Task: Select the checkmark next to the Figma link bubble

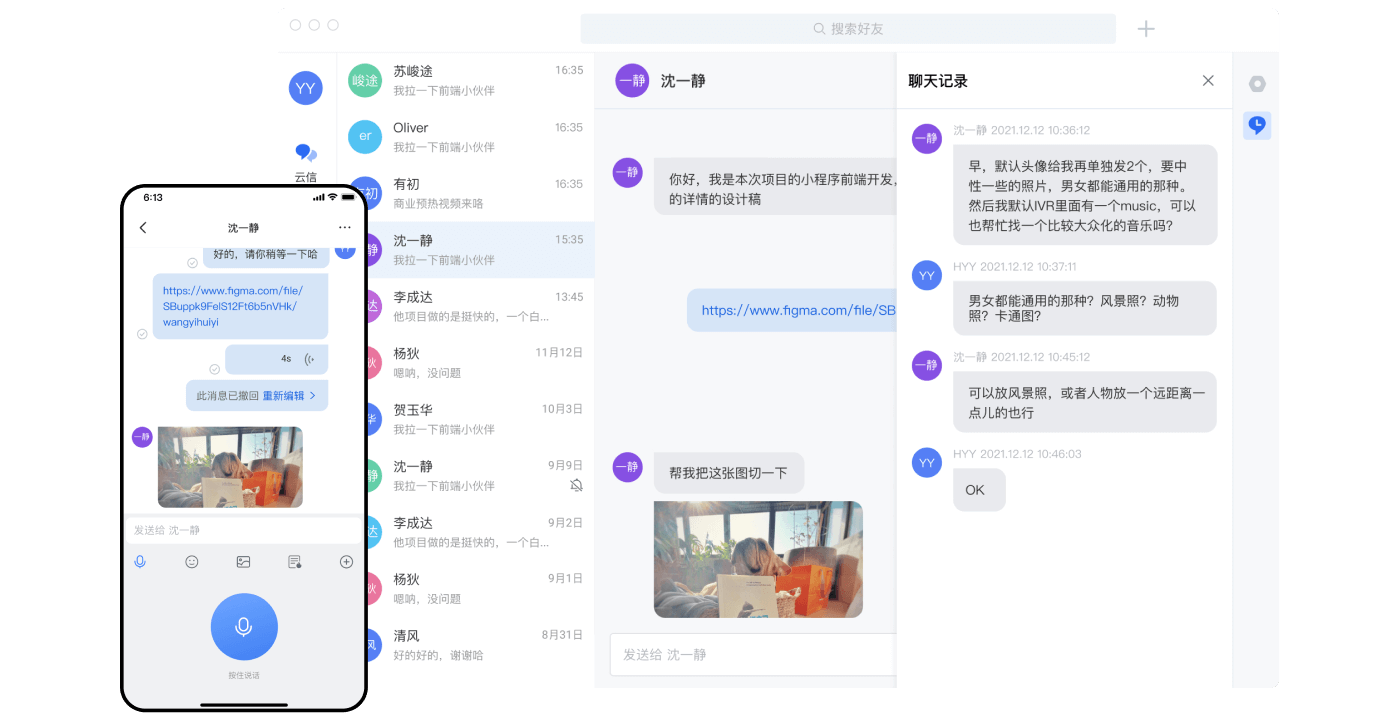Action: click(x=141, y=335)
